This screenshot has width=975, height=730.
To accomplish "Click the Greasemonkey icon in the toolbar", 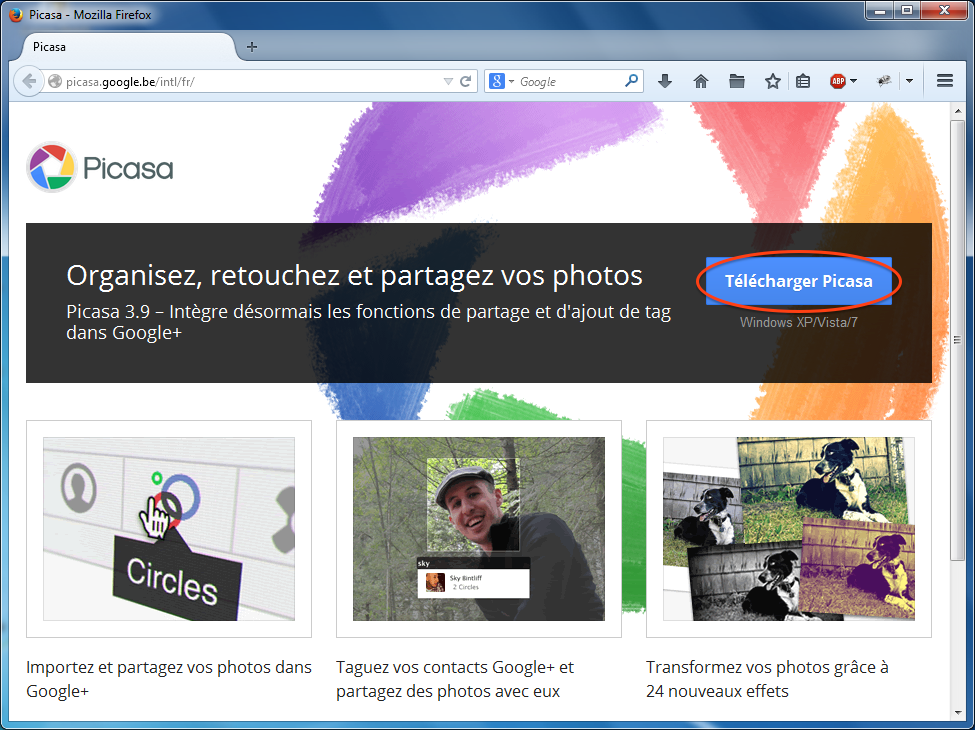I will tap(884, 81).
